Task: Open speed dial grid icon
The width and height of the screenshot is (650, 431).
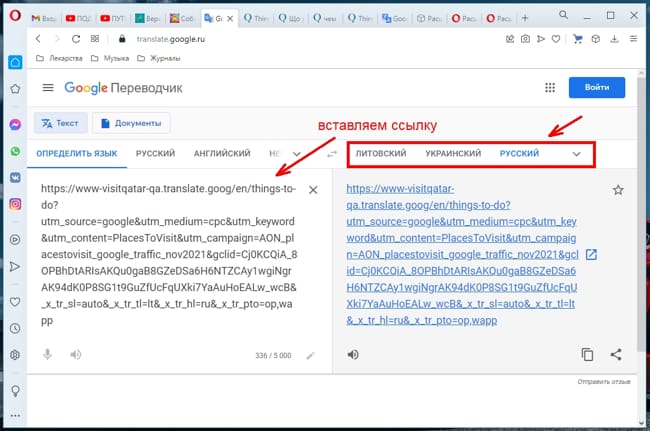Action: (x=95, y=39)
